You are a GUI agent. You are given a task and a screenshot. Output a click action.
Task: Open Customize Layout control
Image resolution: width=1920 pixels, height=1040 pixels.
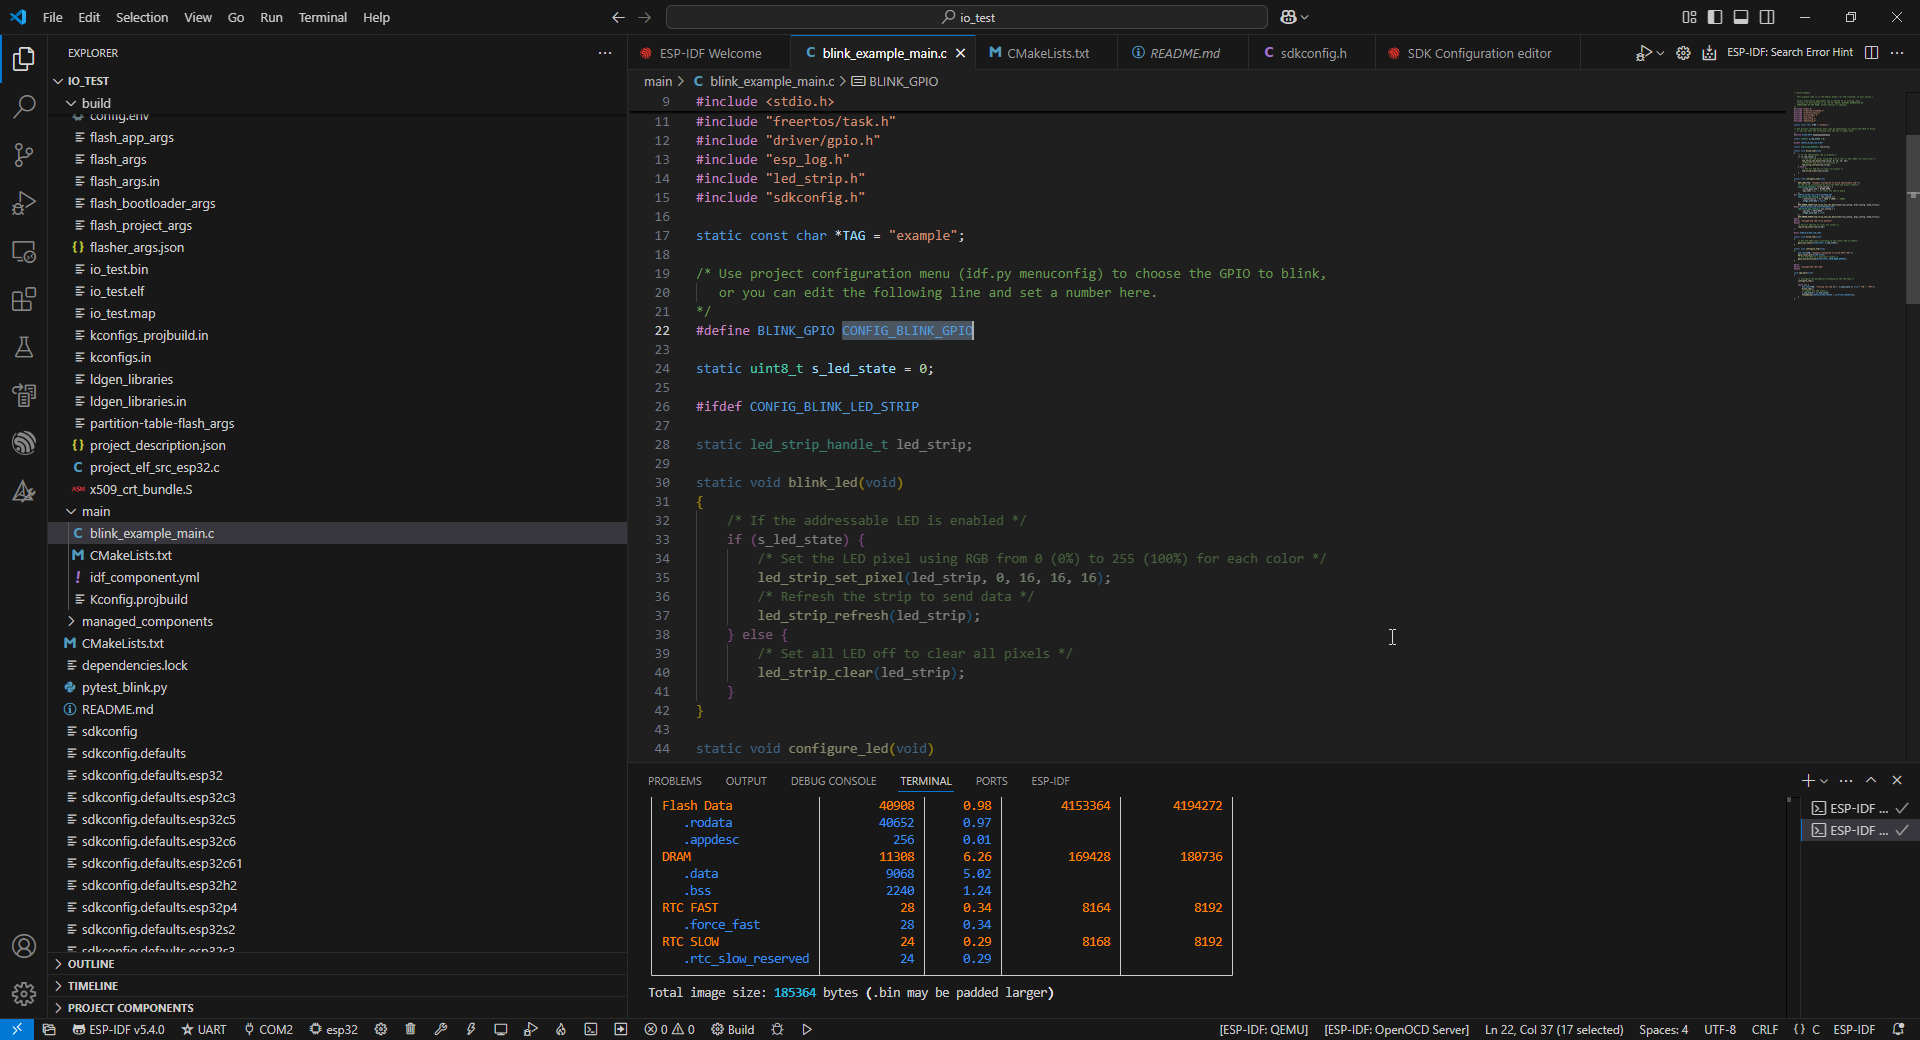pos(1689,17)
